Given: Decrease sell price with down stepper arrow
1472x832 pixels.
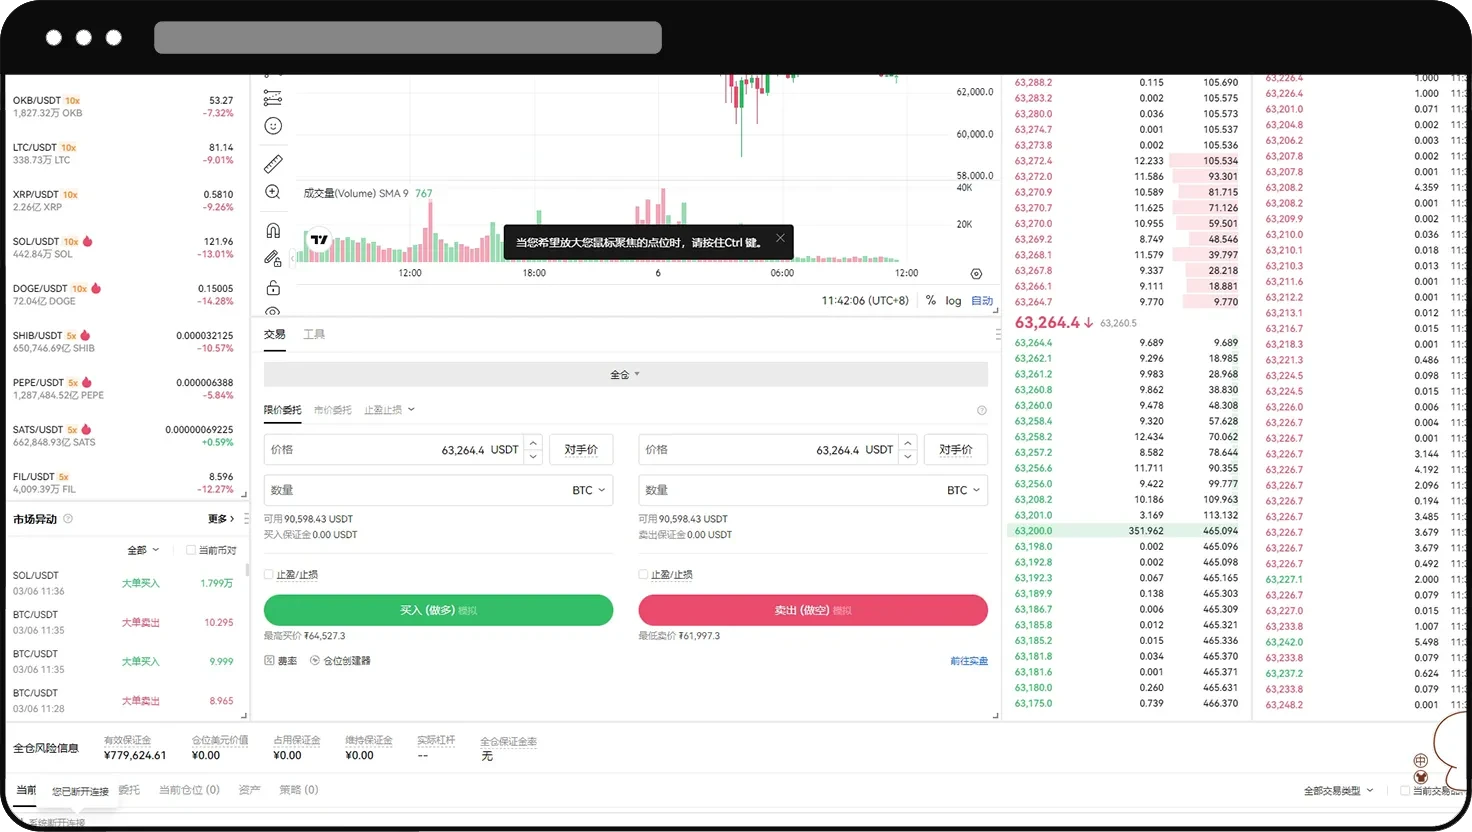Looking at the screenshot, I should (x=908, y=456).
